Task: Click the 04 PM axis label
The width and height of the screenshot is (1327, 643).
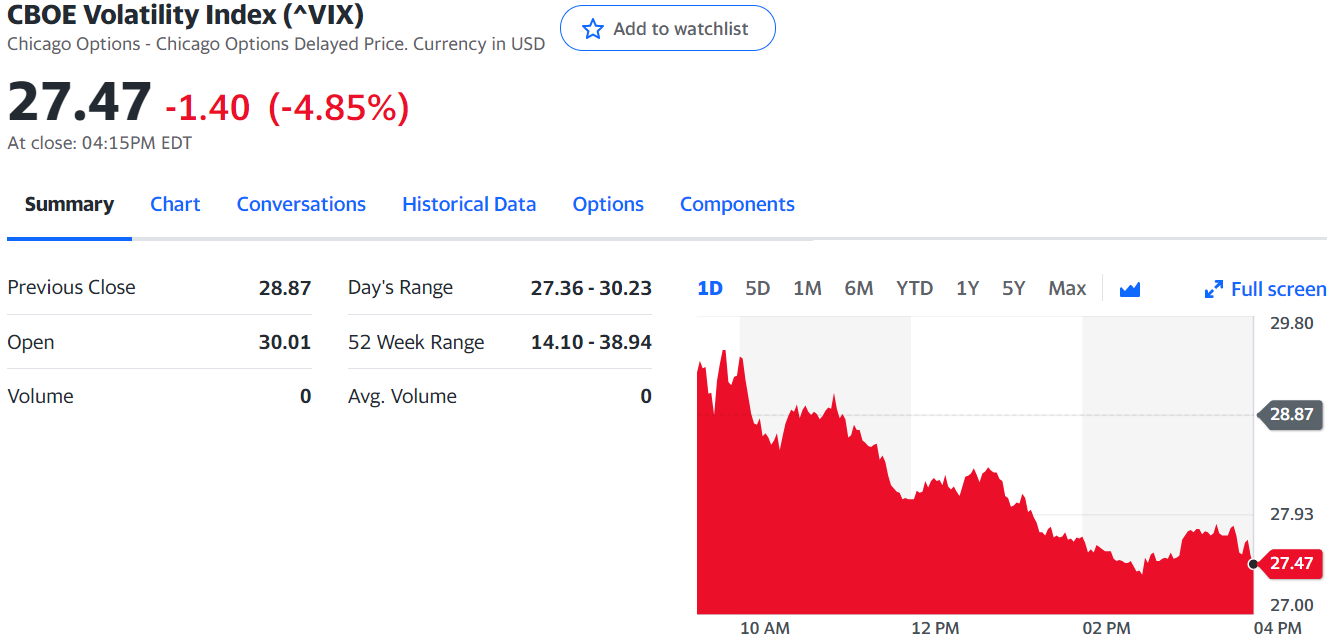Action: (x=1277, y=628)
